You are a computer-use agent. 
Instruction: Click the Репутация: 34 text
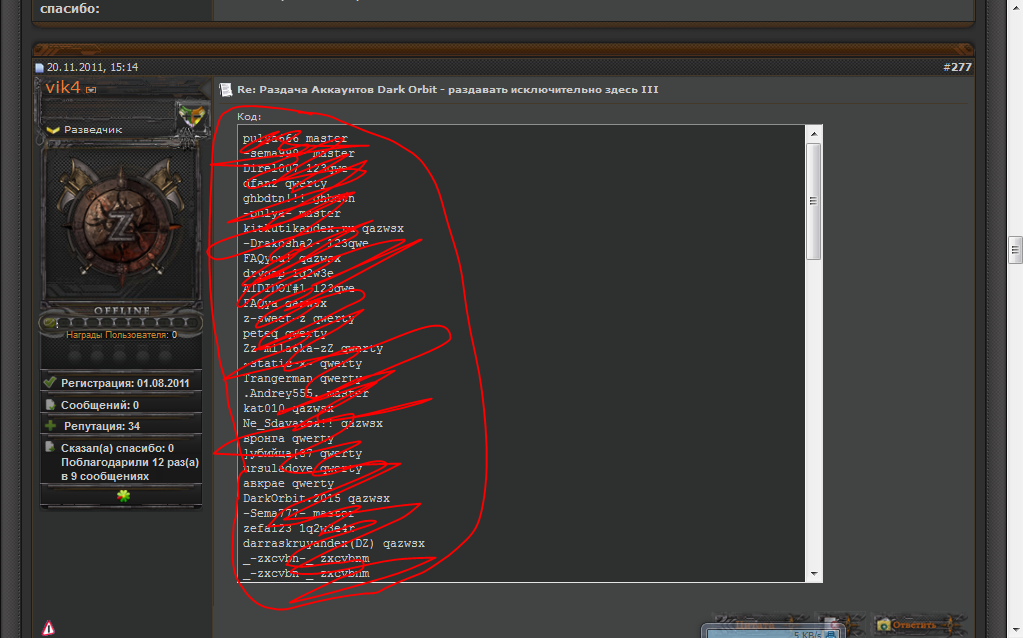(102, 426)
